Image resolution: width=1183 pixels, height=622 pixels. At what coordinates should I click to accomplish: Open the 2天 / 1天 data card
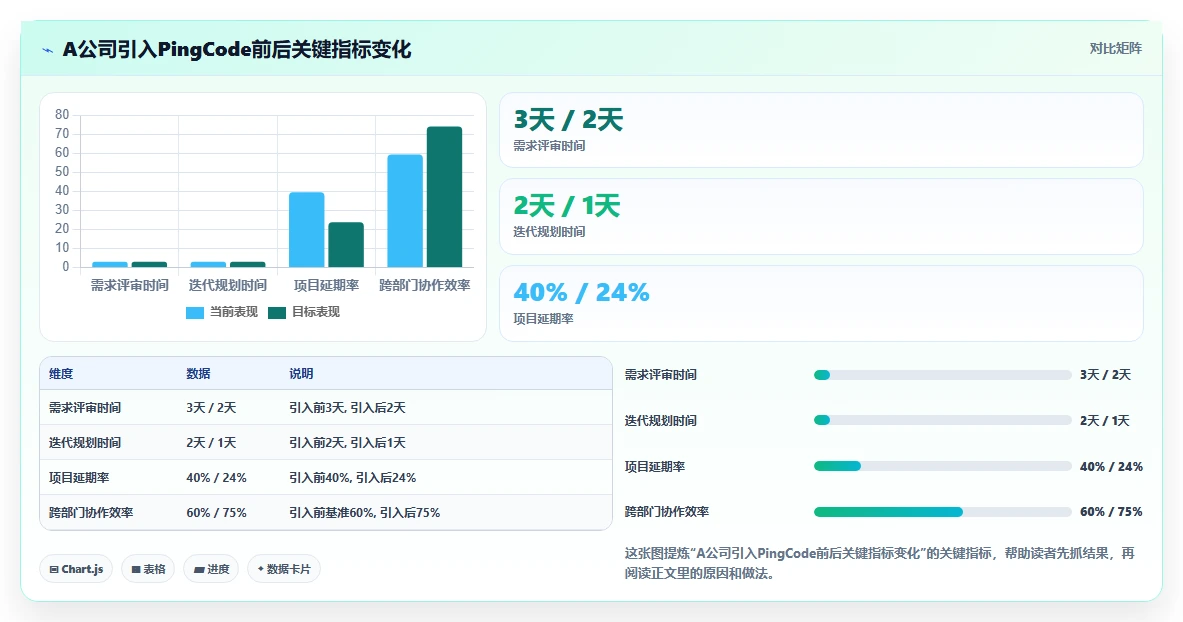click(821, 217)
